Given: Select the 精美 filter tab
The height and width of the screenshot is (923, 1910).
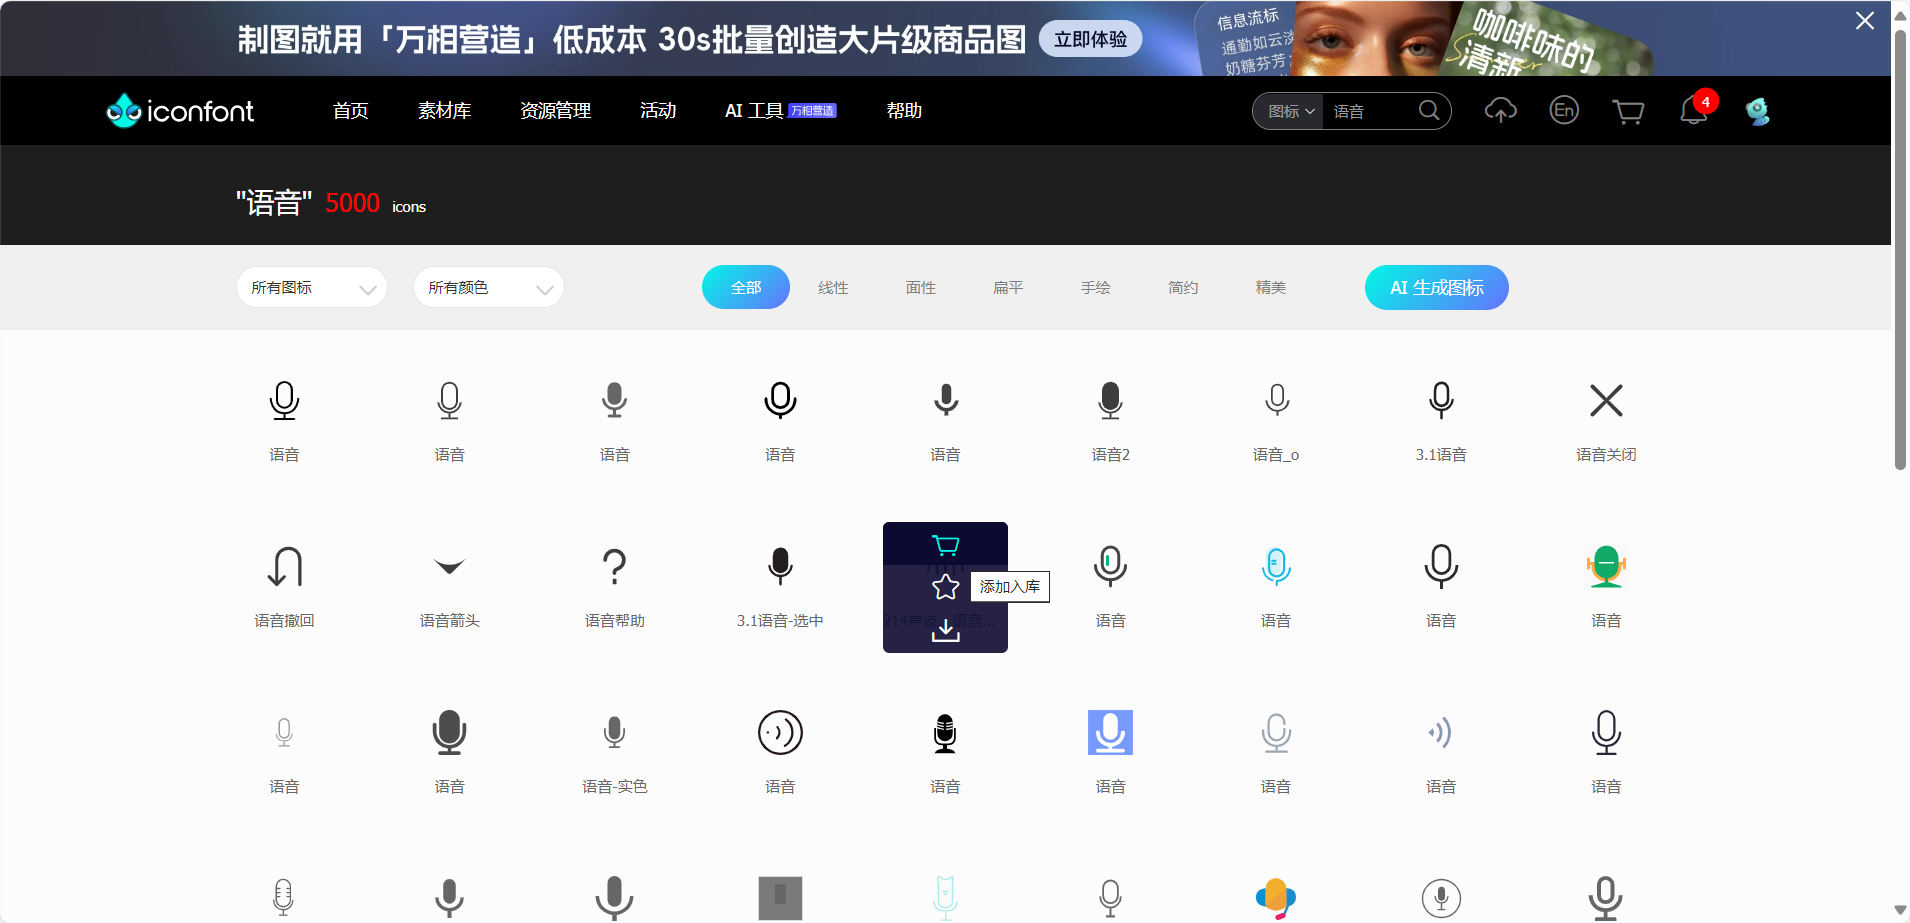Looking at the screenshot, I should [x=1271, y=288].
